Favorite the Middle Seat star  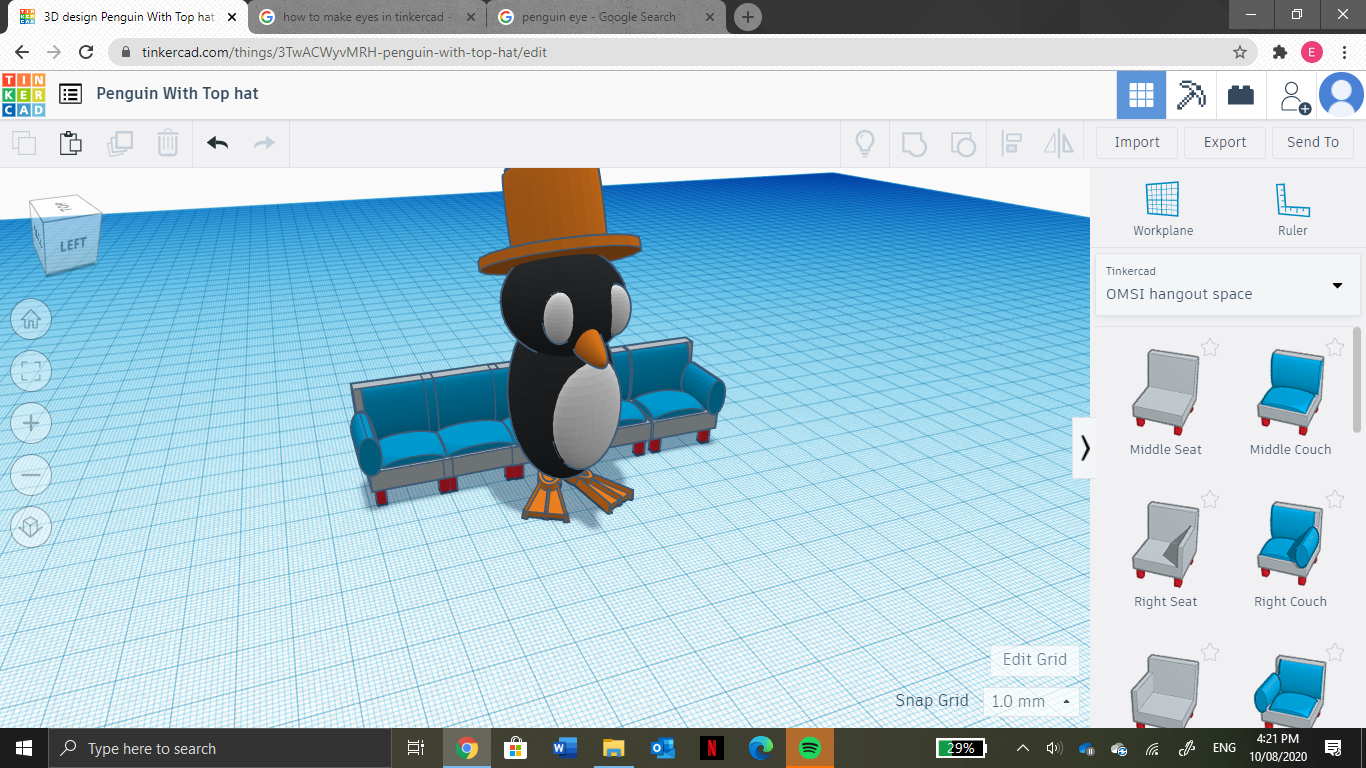coord(1210,347)
